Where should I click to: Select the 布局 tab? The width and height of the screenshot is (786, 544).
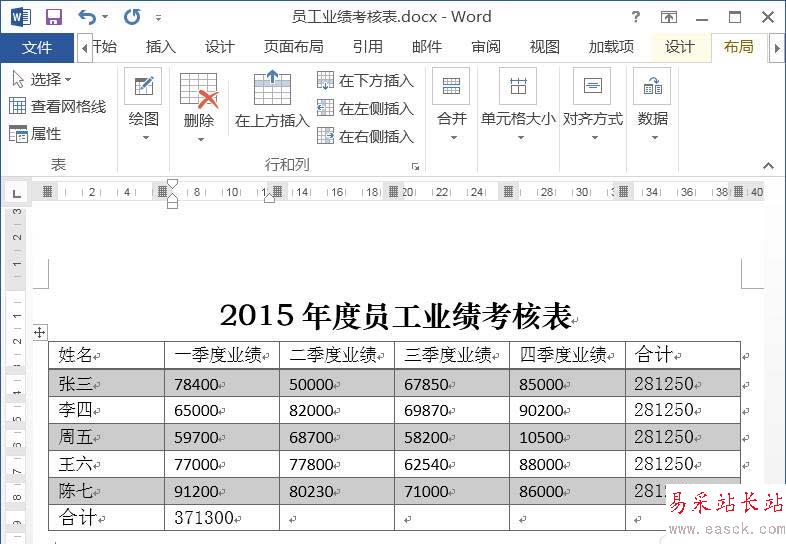pyautogui.click(x=739, y=47)
